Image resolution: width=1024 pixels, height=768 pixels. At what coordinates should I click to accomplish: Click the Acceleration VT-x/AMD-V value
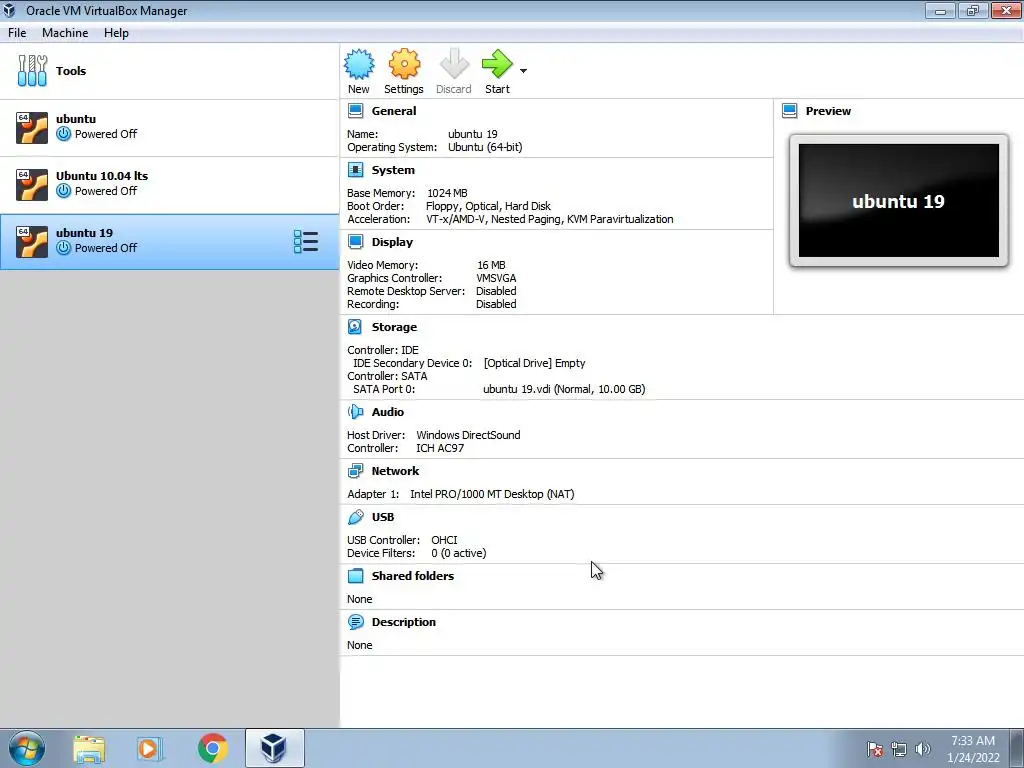[x=550, y=219]
